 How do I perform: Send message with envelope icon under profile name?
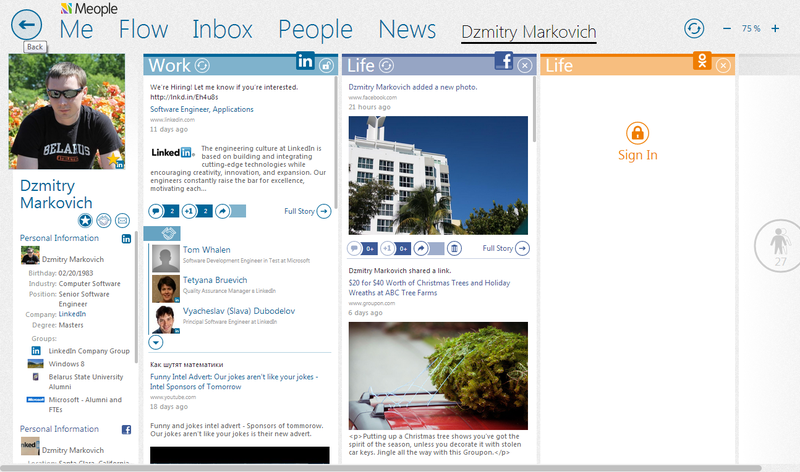[122, 220]
